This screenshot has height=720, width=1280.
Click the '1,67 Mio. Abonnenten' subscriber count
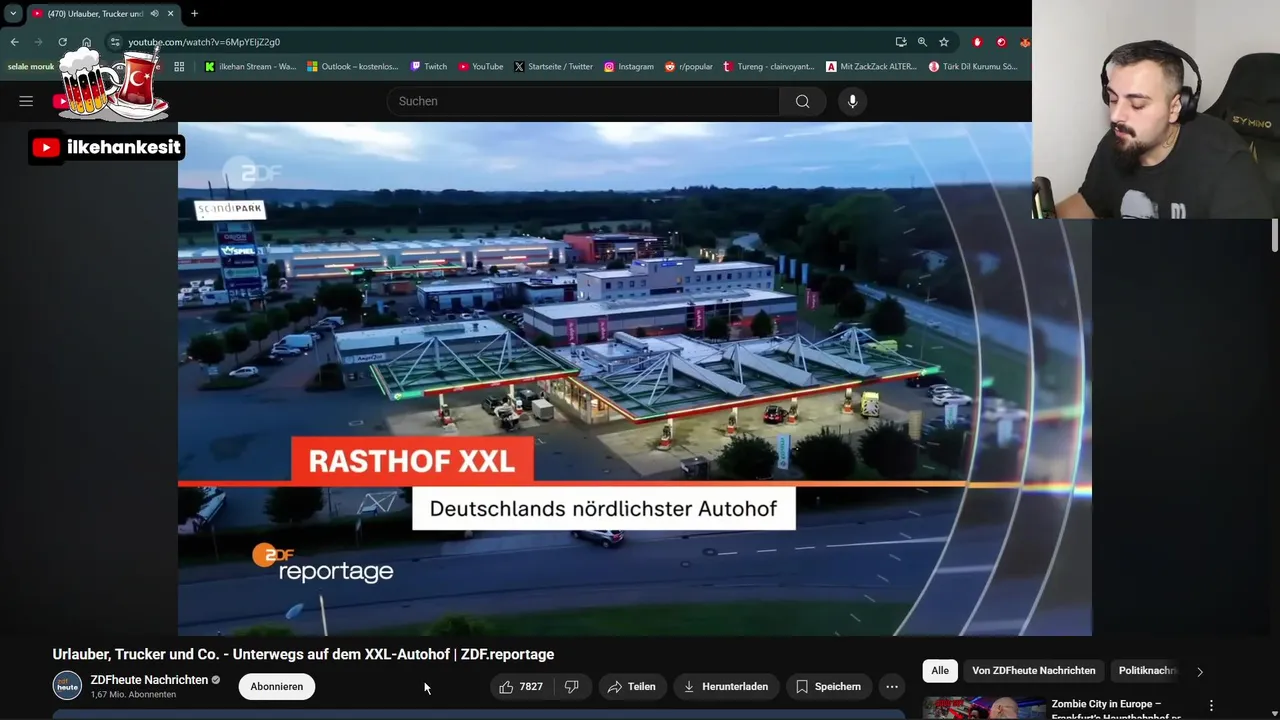(133, 695)
